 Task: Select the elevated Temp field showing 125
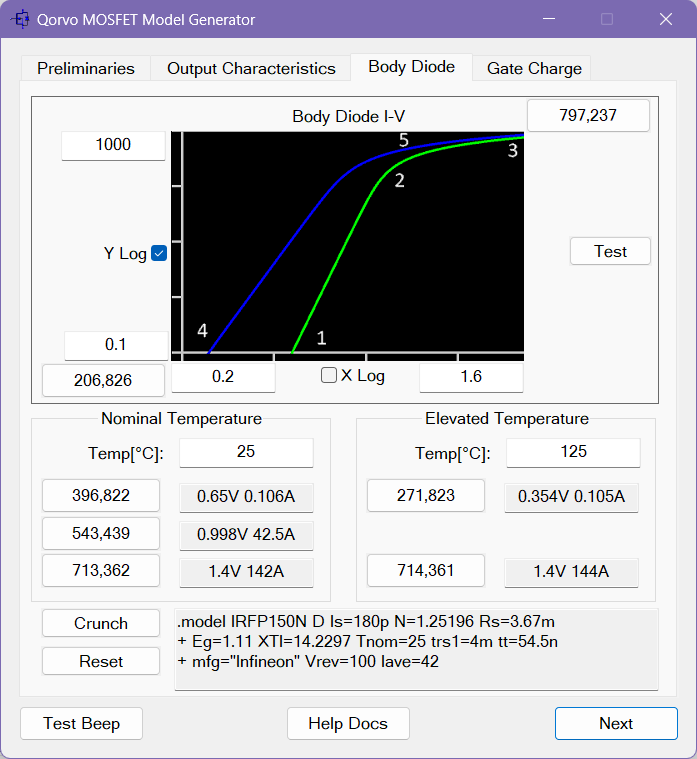pos(573,452)
